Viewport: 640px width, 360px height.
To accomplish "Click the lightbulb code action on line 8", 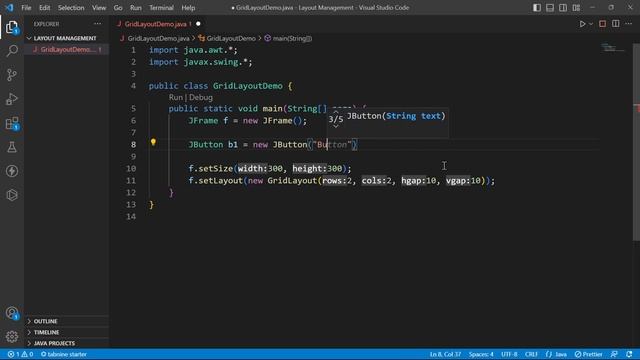I will pos(153,142).
